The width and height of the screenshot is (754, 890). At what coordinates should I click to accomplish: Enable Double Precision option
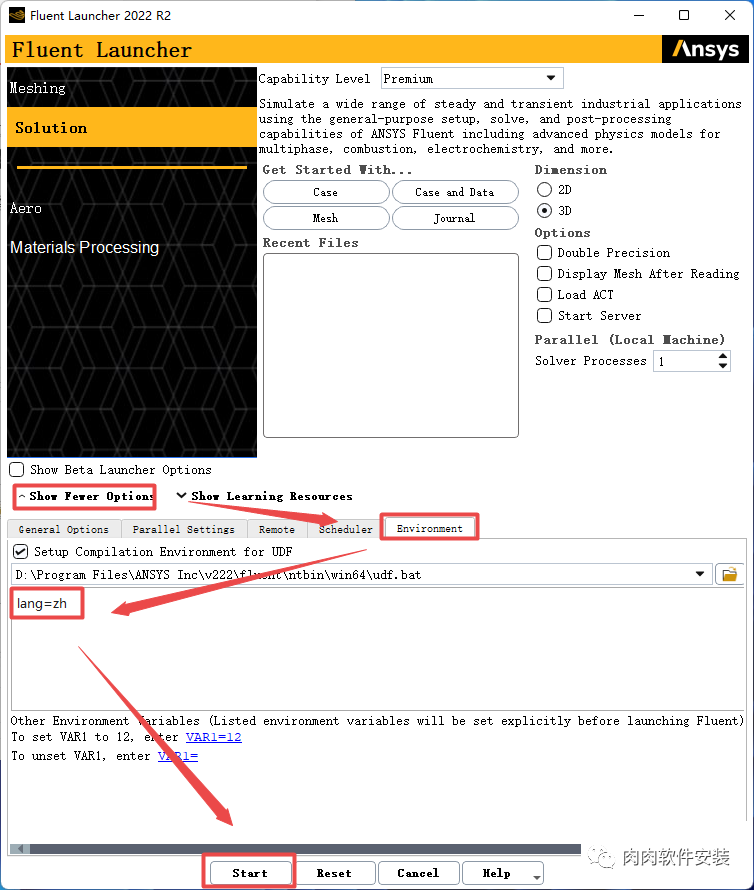(x=544, y=253)
